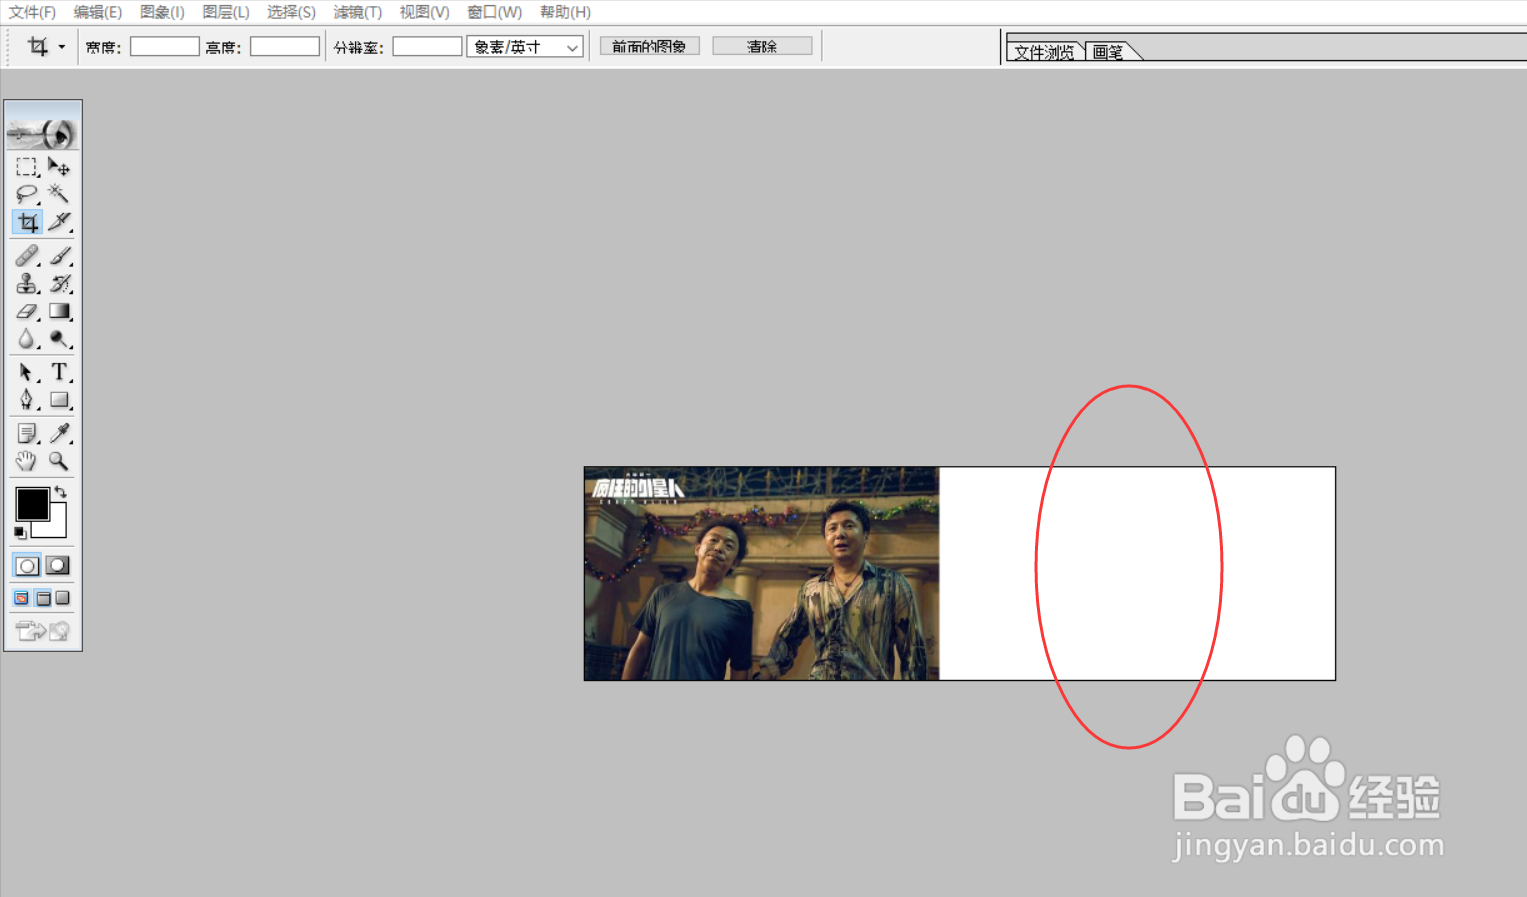Select the Gradient tool
Image resolution: width=1527 pixels, height=897 pixels.
59,312
